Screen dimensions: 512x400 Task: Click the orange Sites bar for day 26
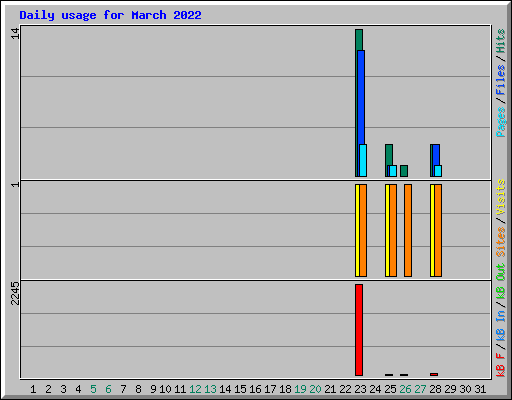pos(408,230)
